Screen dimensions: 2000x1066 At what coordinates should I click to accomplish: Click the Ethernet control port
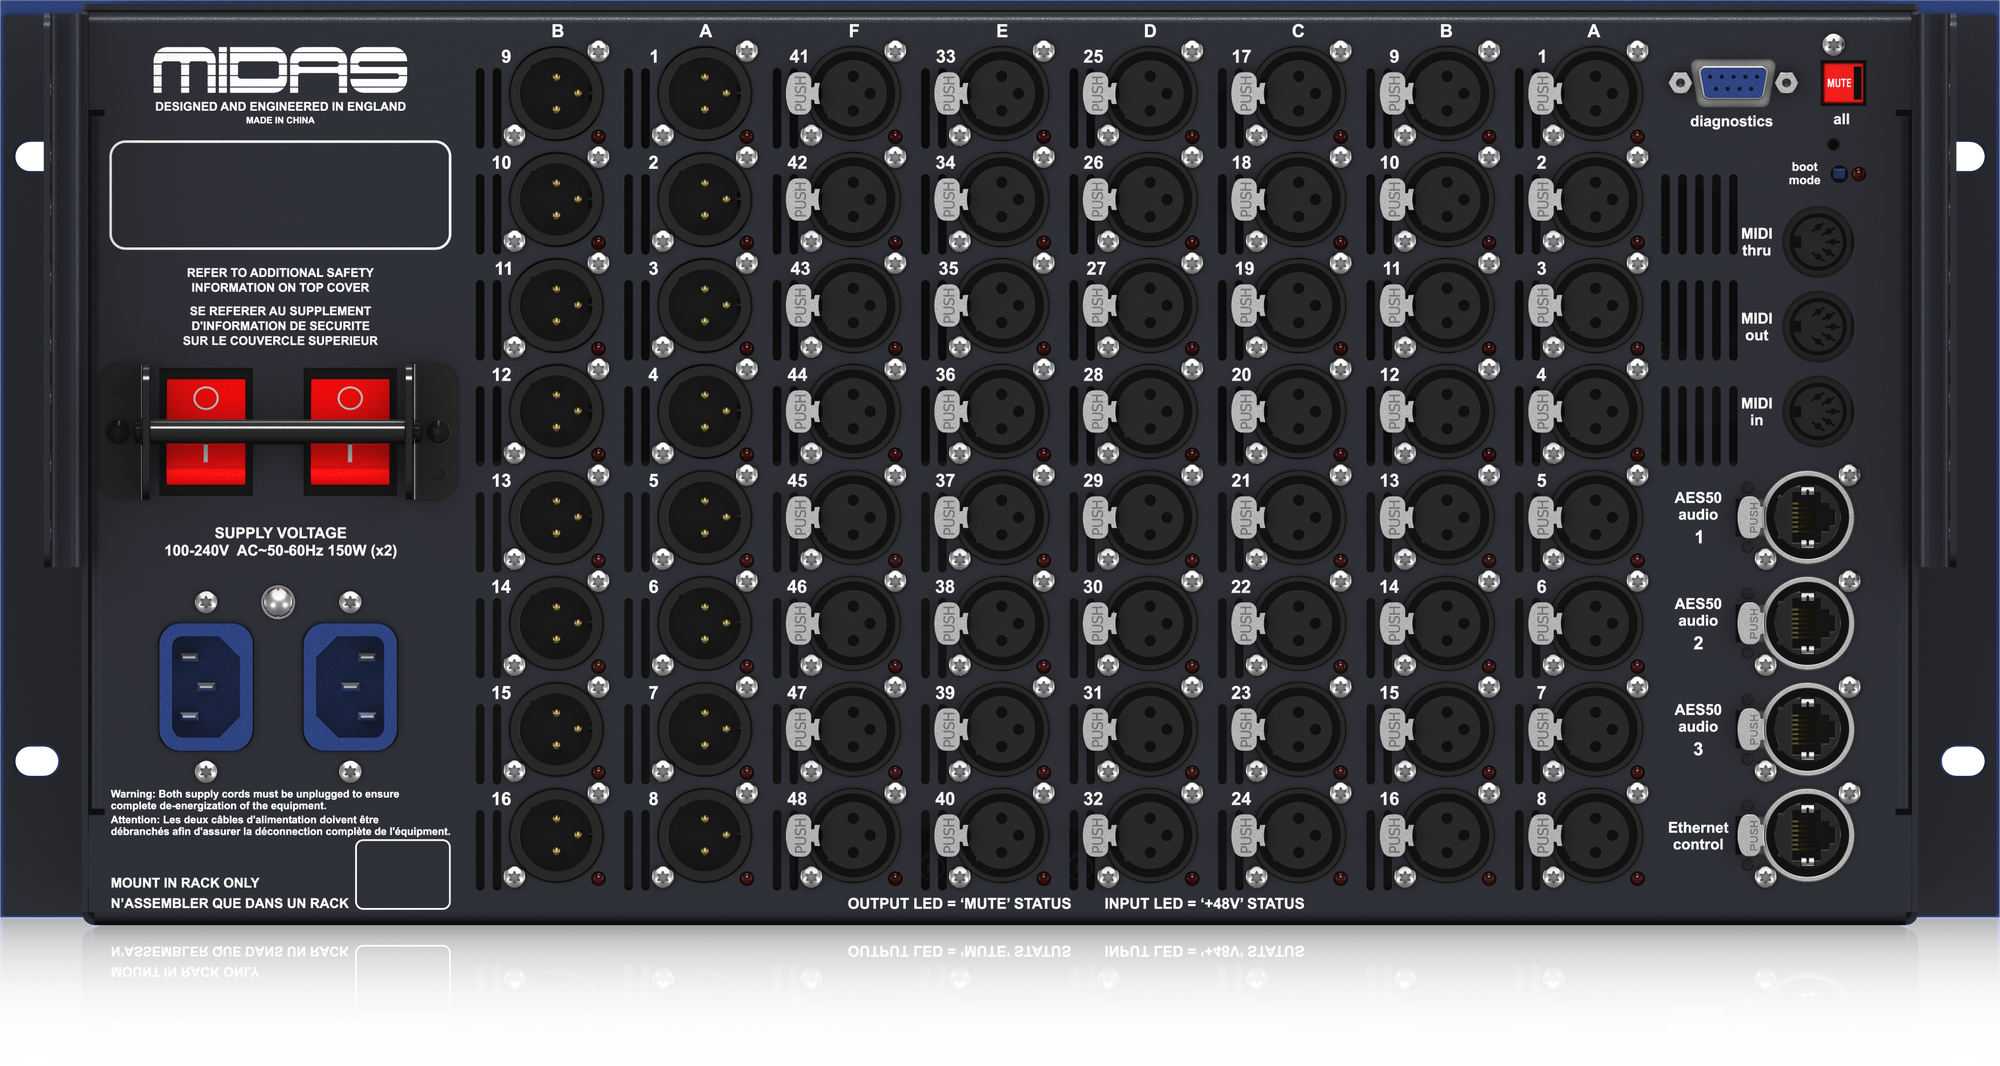[x=1806, y=836]
